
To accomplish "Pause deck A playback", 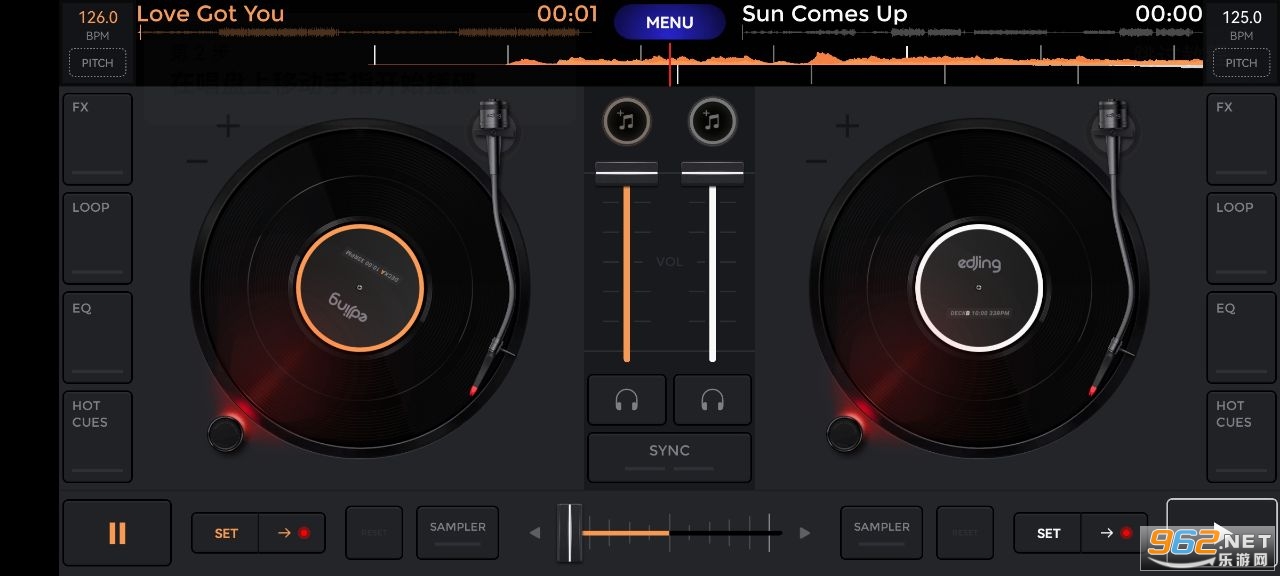I will [x=117, y=533].
